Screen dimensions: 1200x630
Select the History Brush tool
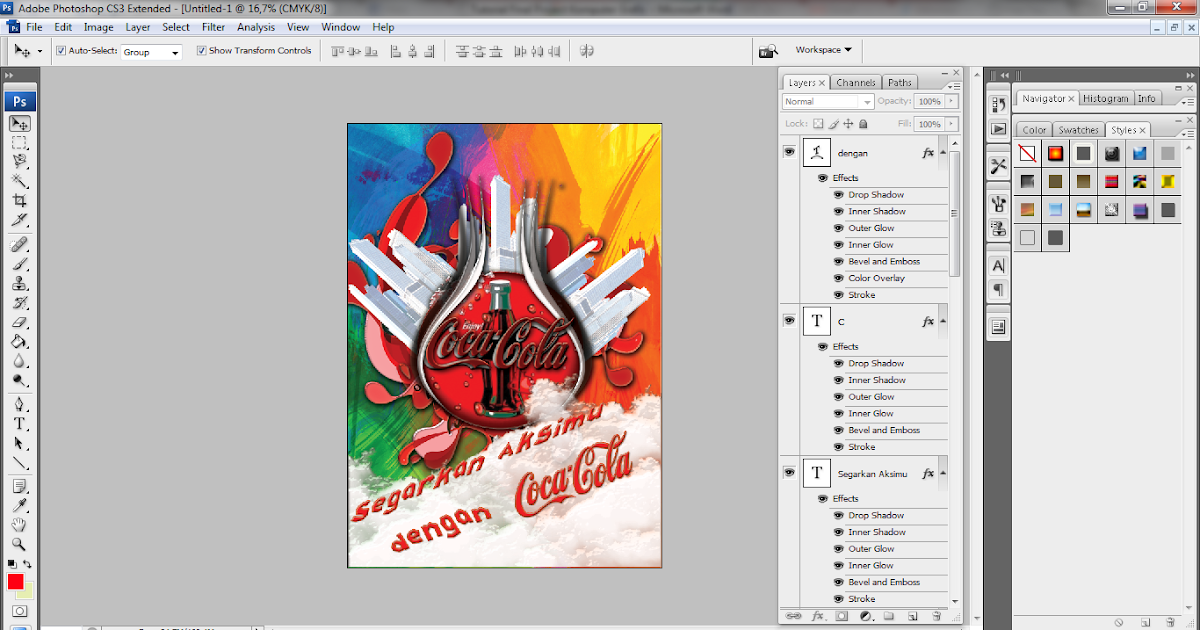pyautogui.click(x=20, y=302)
